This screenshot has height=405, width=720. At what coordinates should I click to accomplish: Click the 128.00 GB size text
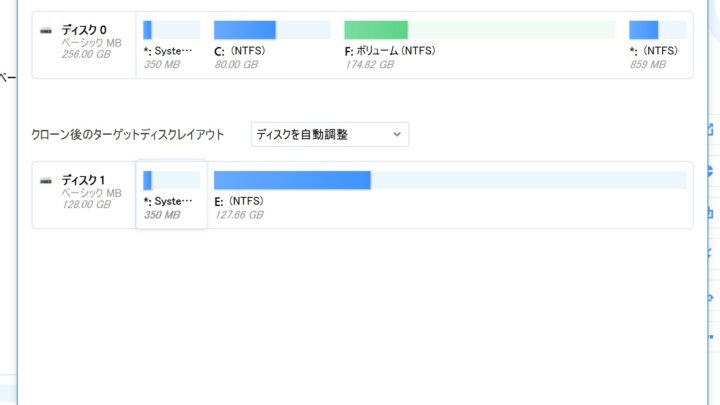[86, 204]
